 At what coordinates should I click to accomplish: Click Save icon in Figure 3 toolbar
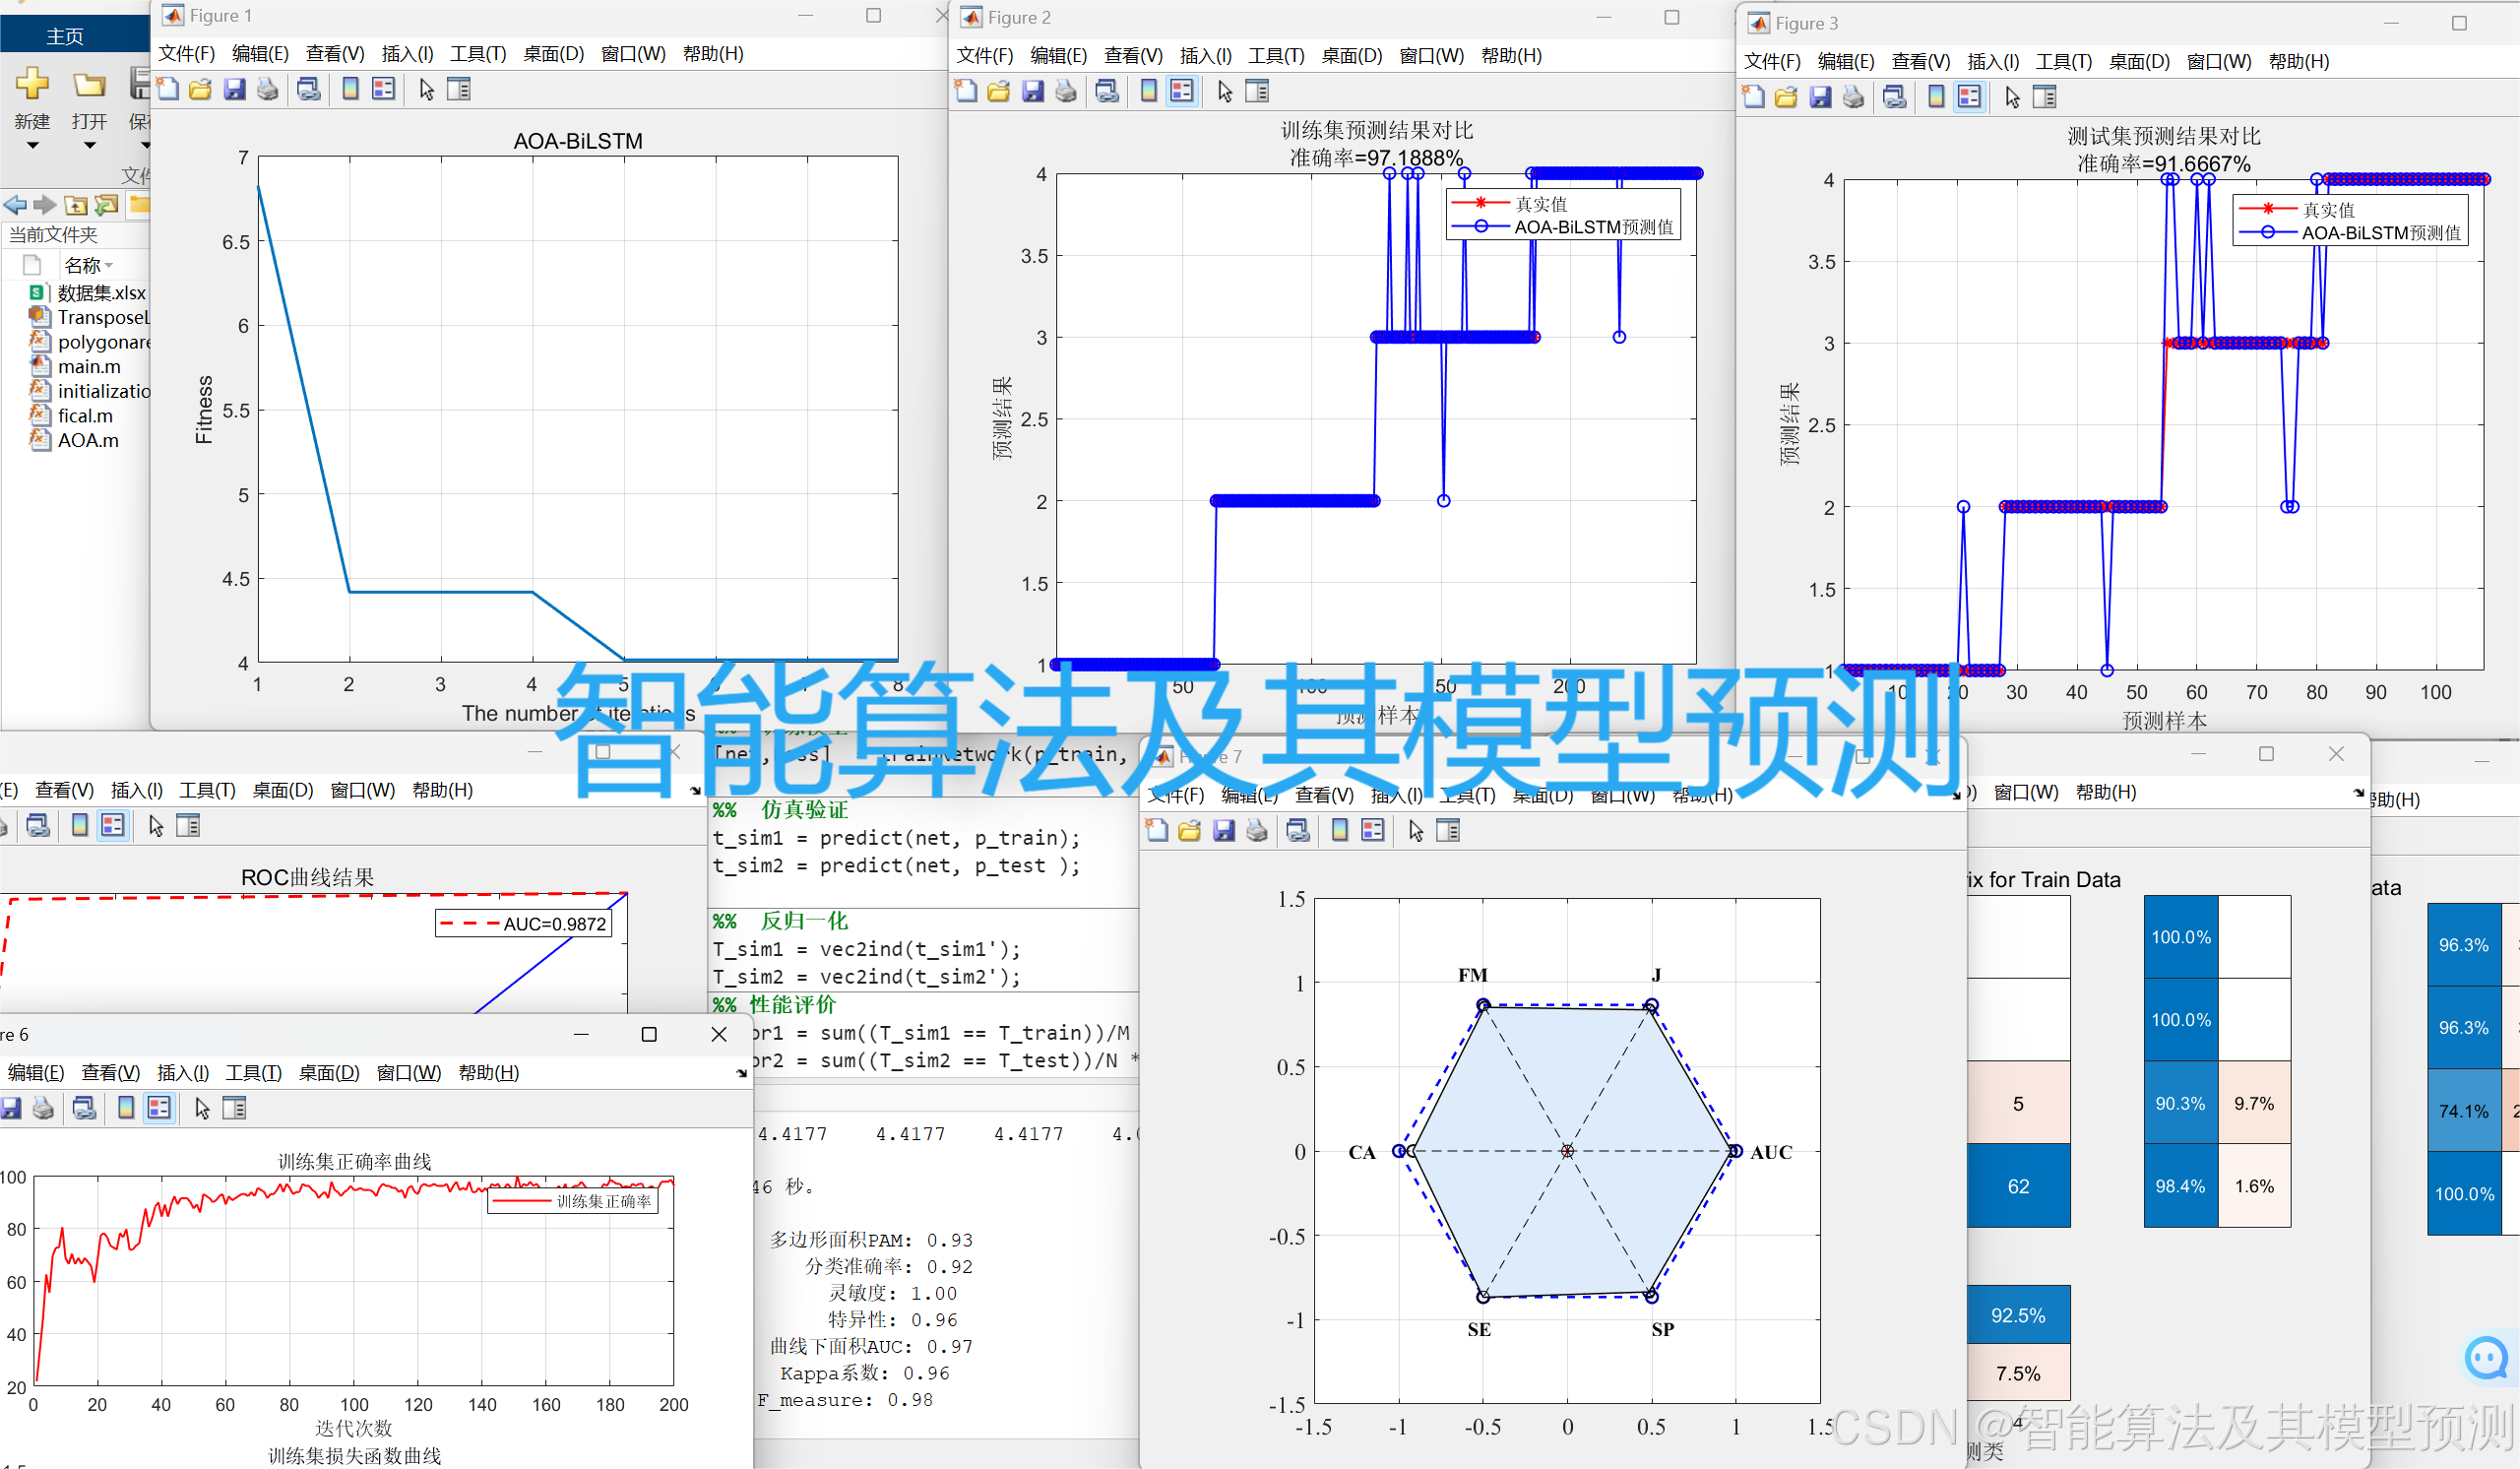coord(1820,97)
